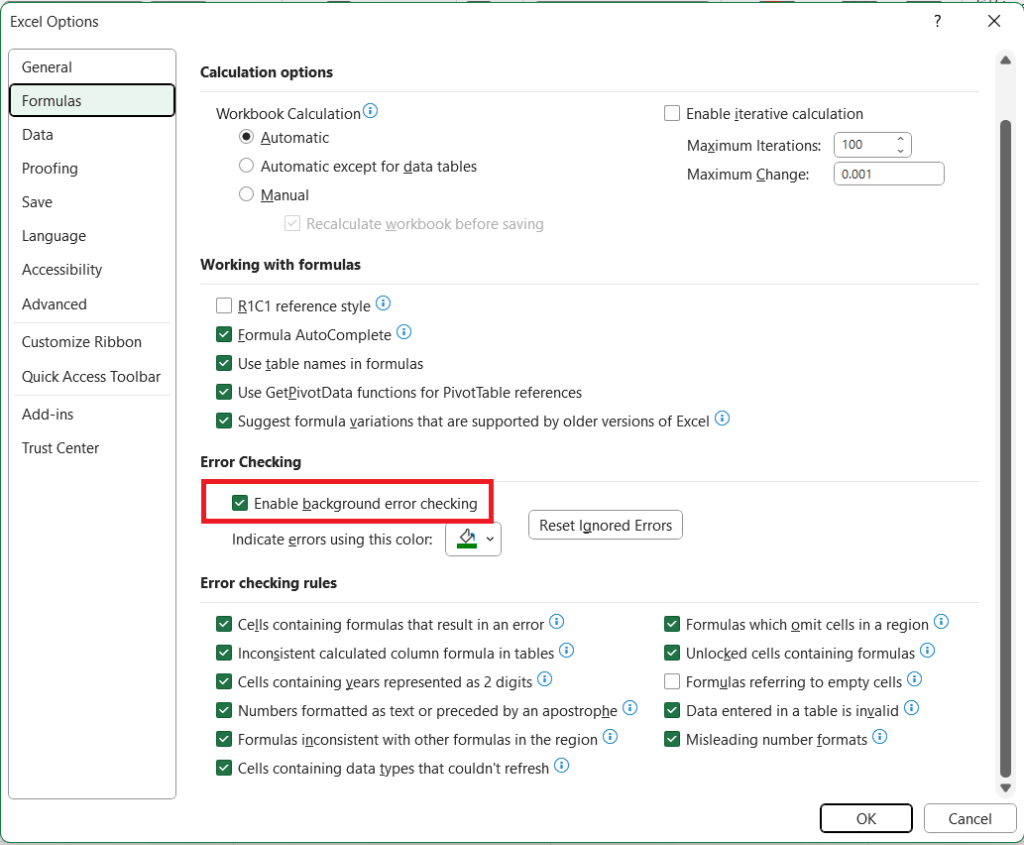Increase Maximum Iterations using the up arrow

(x=902, y=139)
